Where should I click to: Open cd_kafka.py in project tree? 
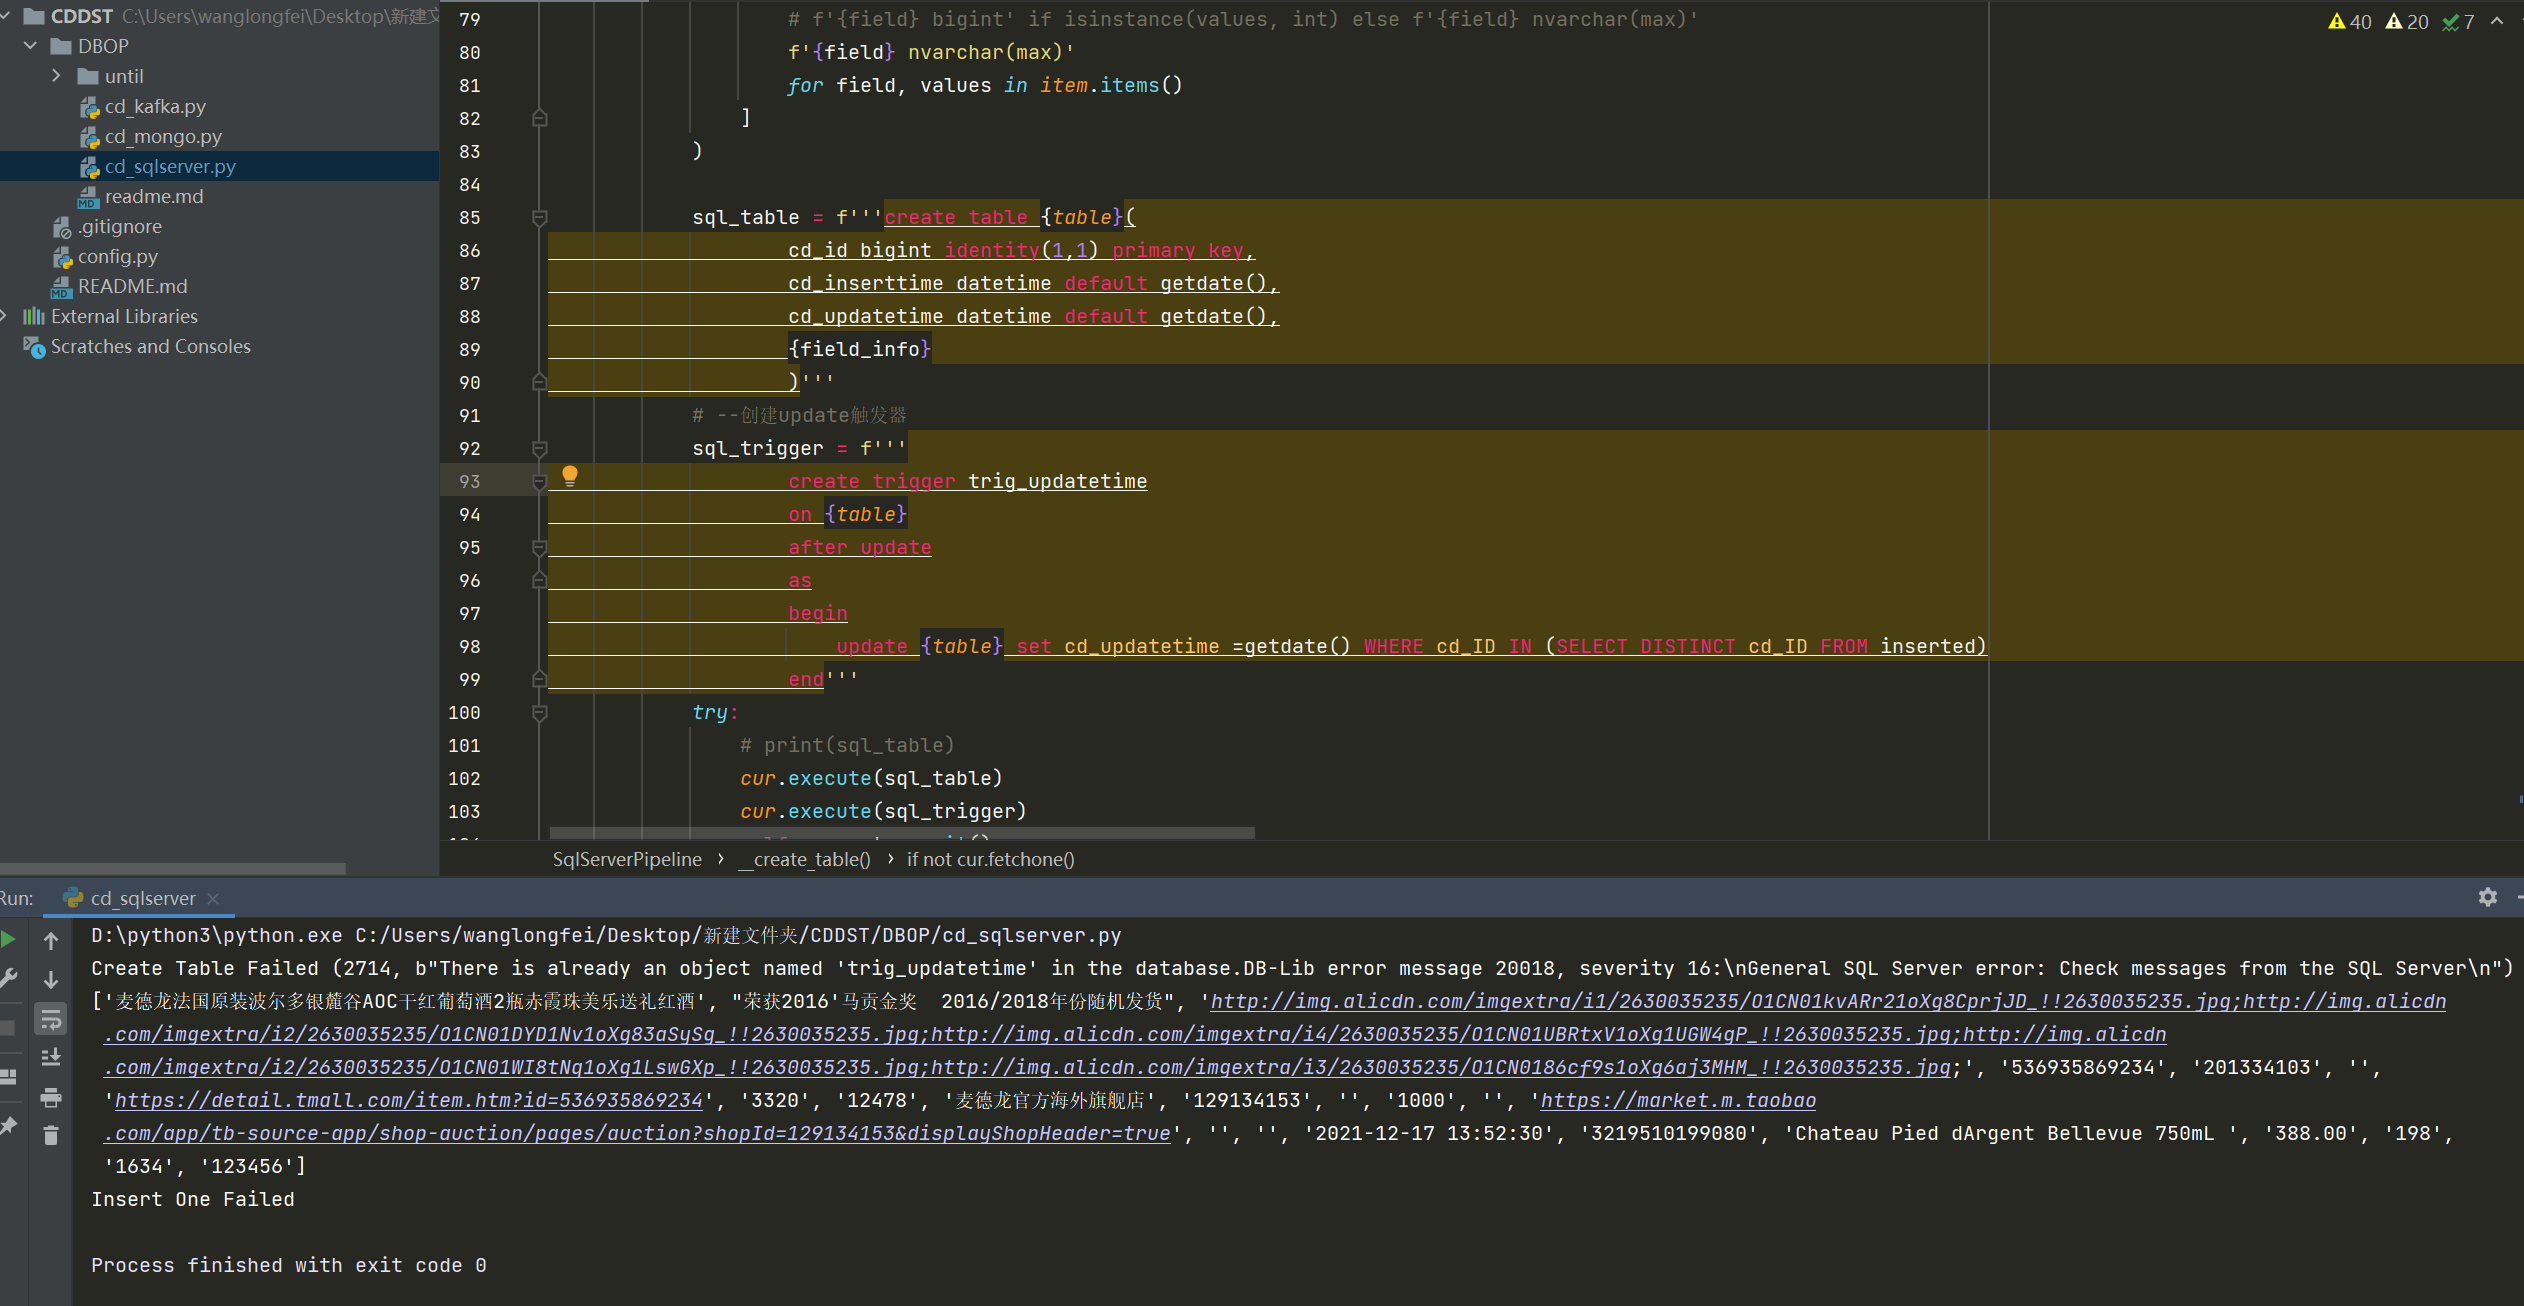155,106
